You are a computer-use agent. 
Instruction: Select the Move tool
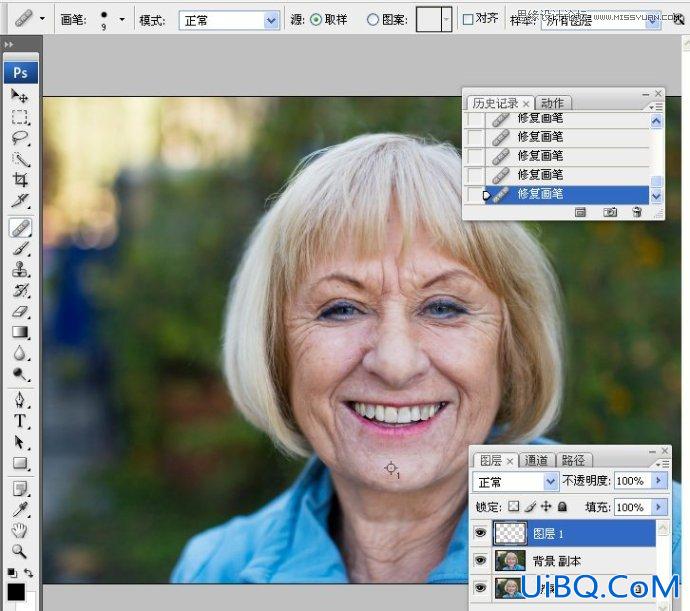tap(19, 96)
